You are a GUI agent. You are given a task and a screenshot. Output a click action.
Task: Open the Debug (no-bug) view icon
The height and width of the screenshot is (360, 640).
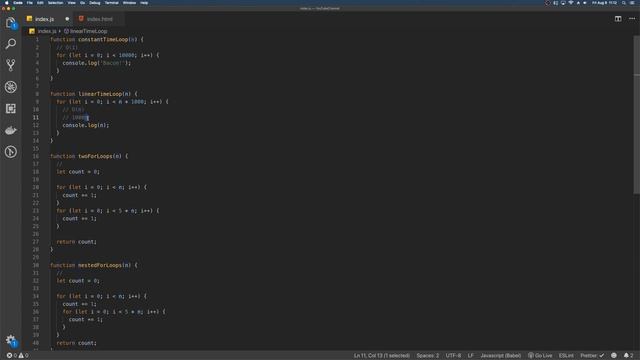click(x=11, y=87)
